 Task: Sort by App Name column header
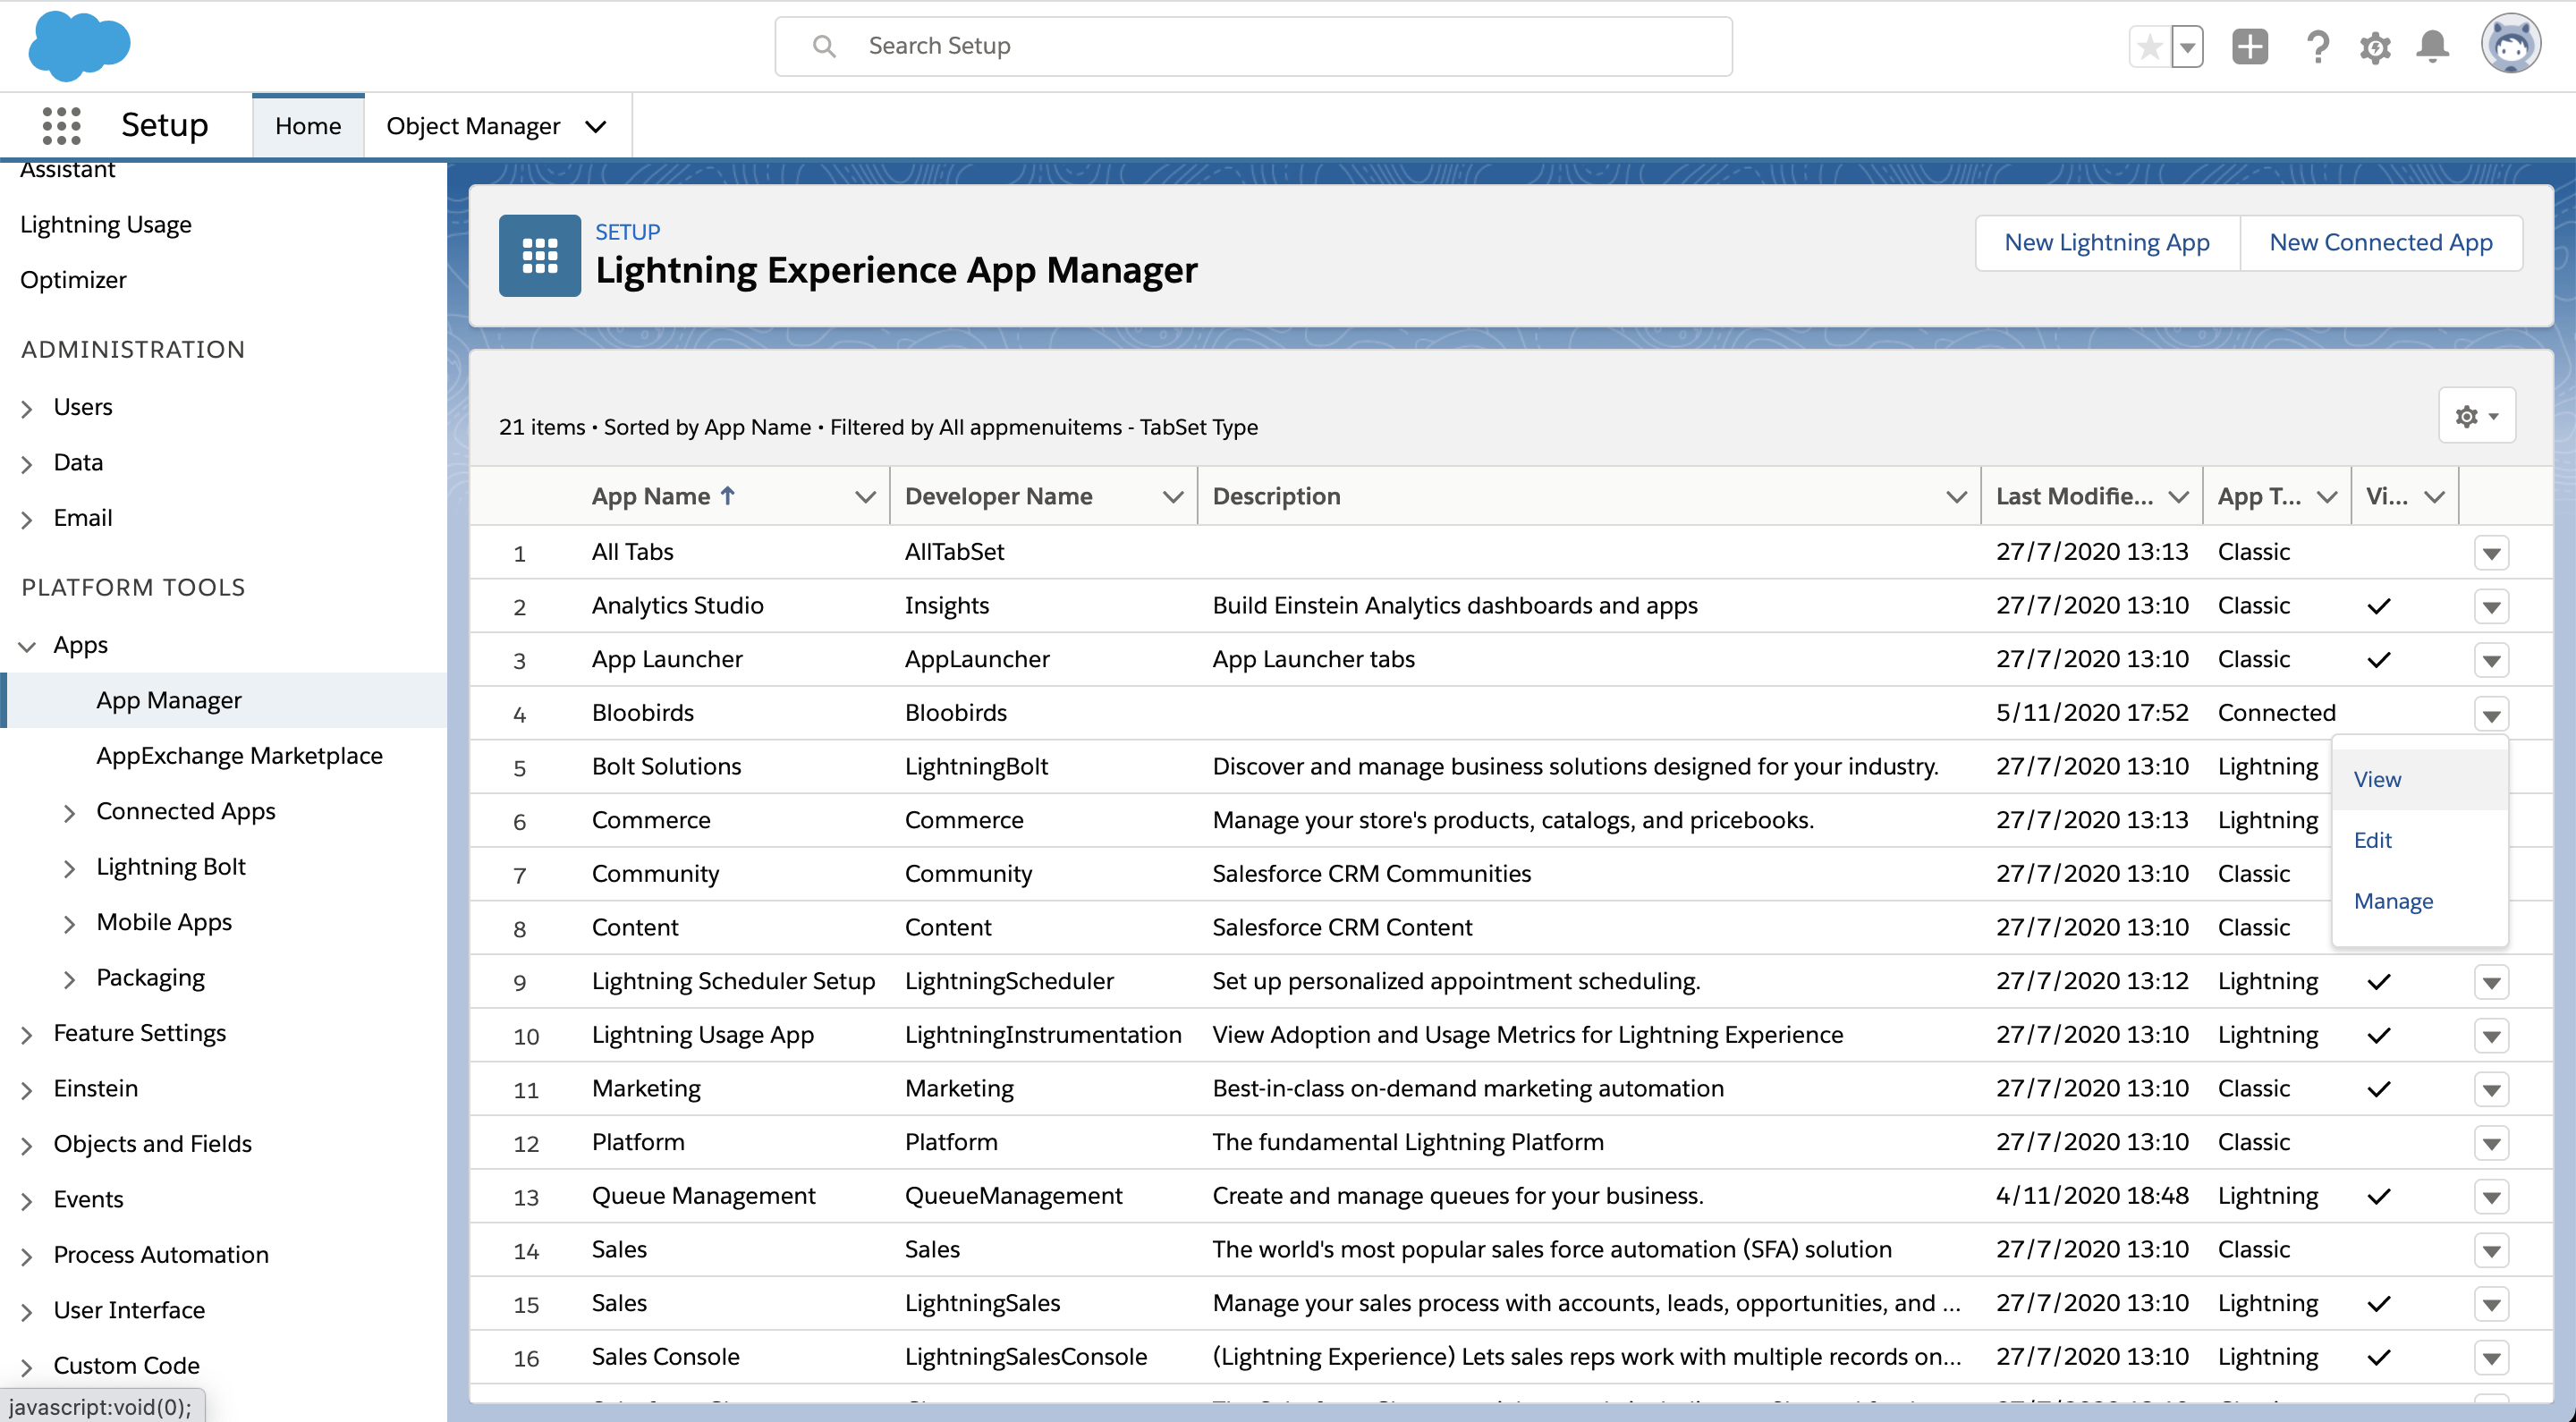[x=664, y=496]
